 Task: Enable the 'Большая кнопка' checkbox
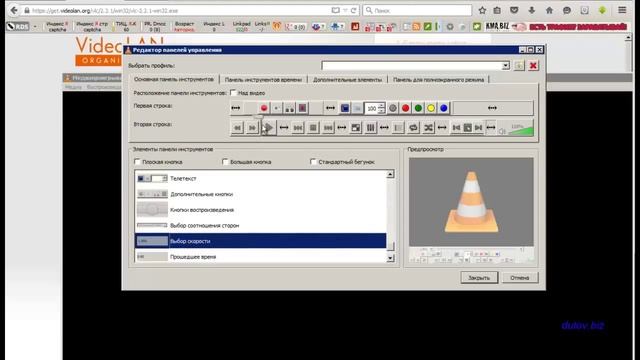coord(225,162)
